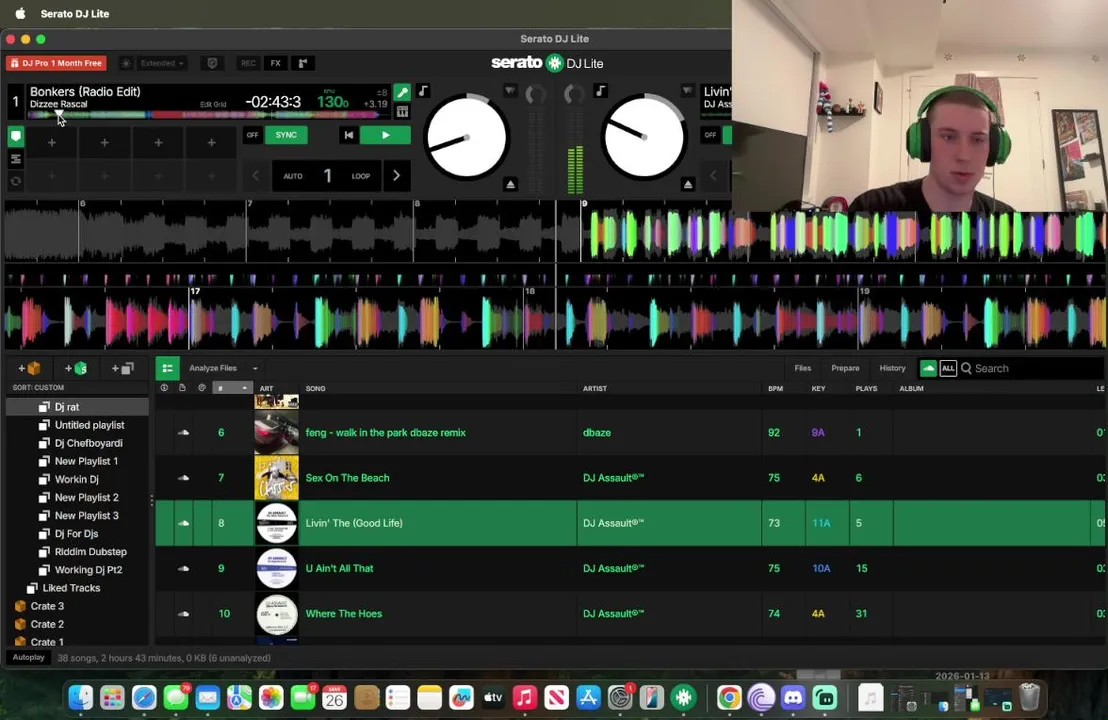The height and width of the screenshot is (720, 1108).
Task: Sort by the KEY column header
Action: pyautogui.click(x=818, y=388)
